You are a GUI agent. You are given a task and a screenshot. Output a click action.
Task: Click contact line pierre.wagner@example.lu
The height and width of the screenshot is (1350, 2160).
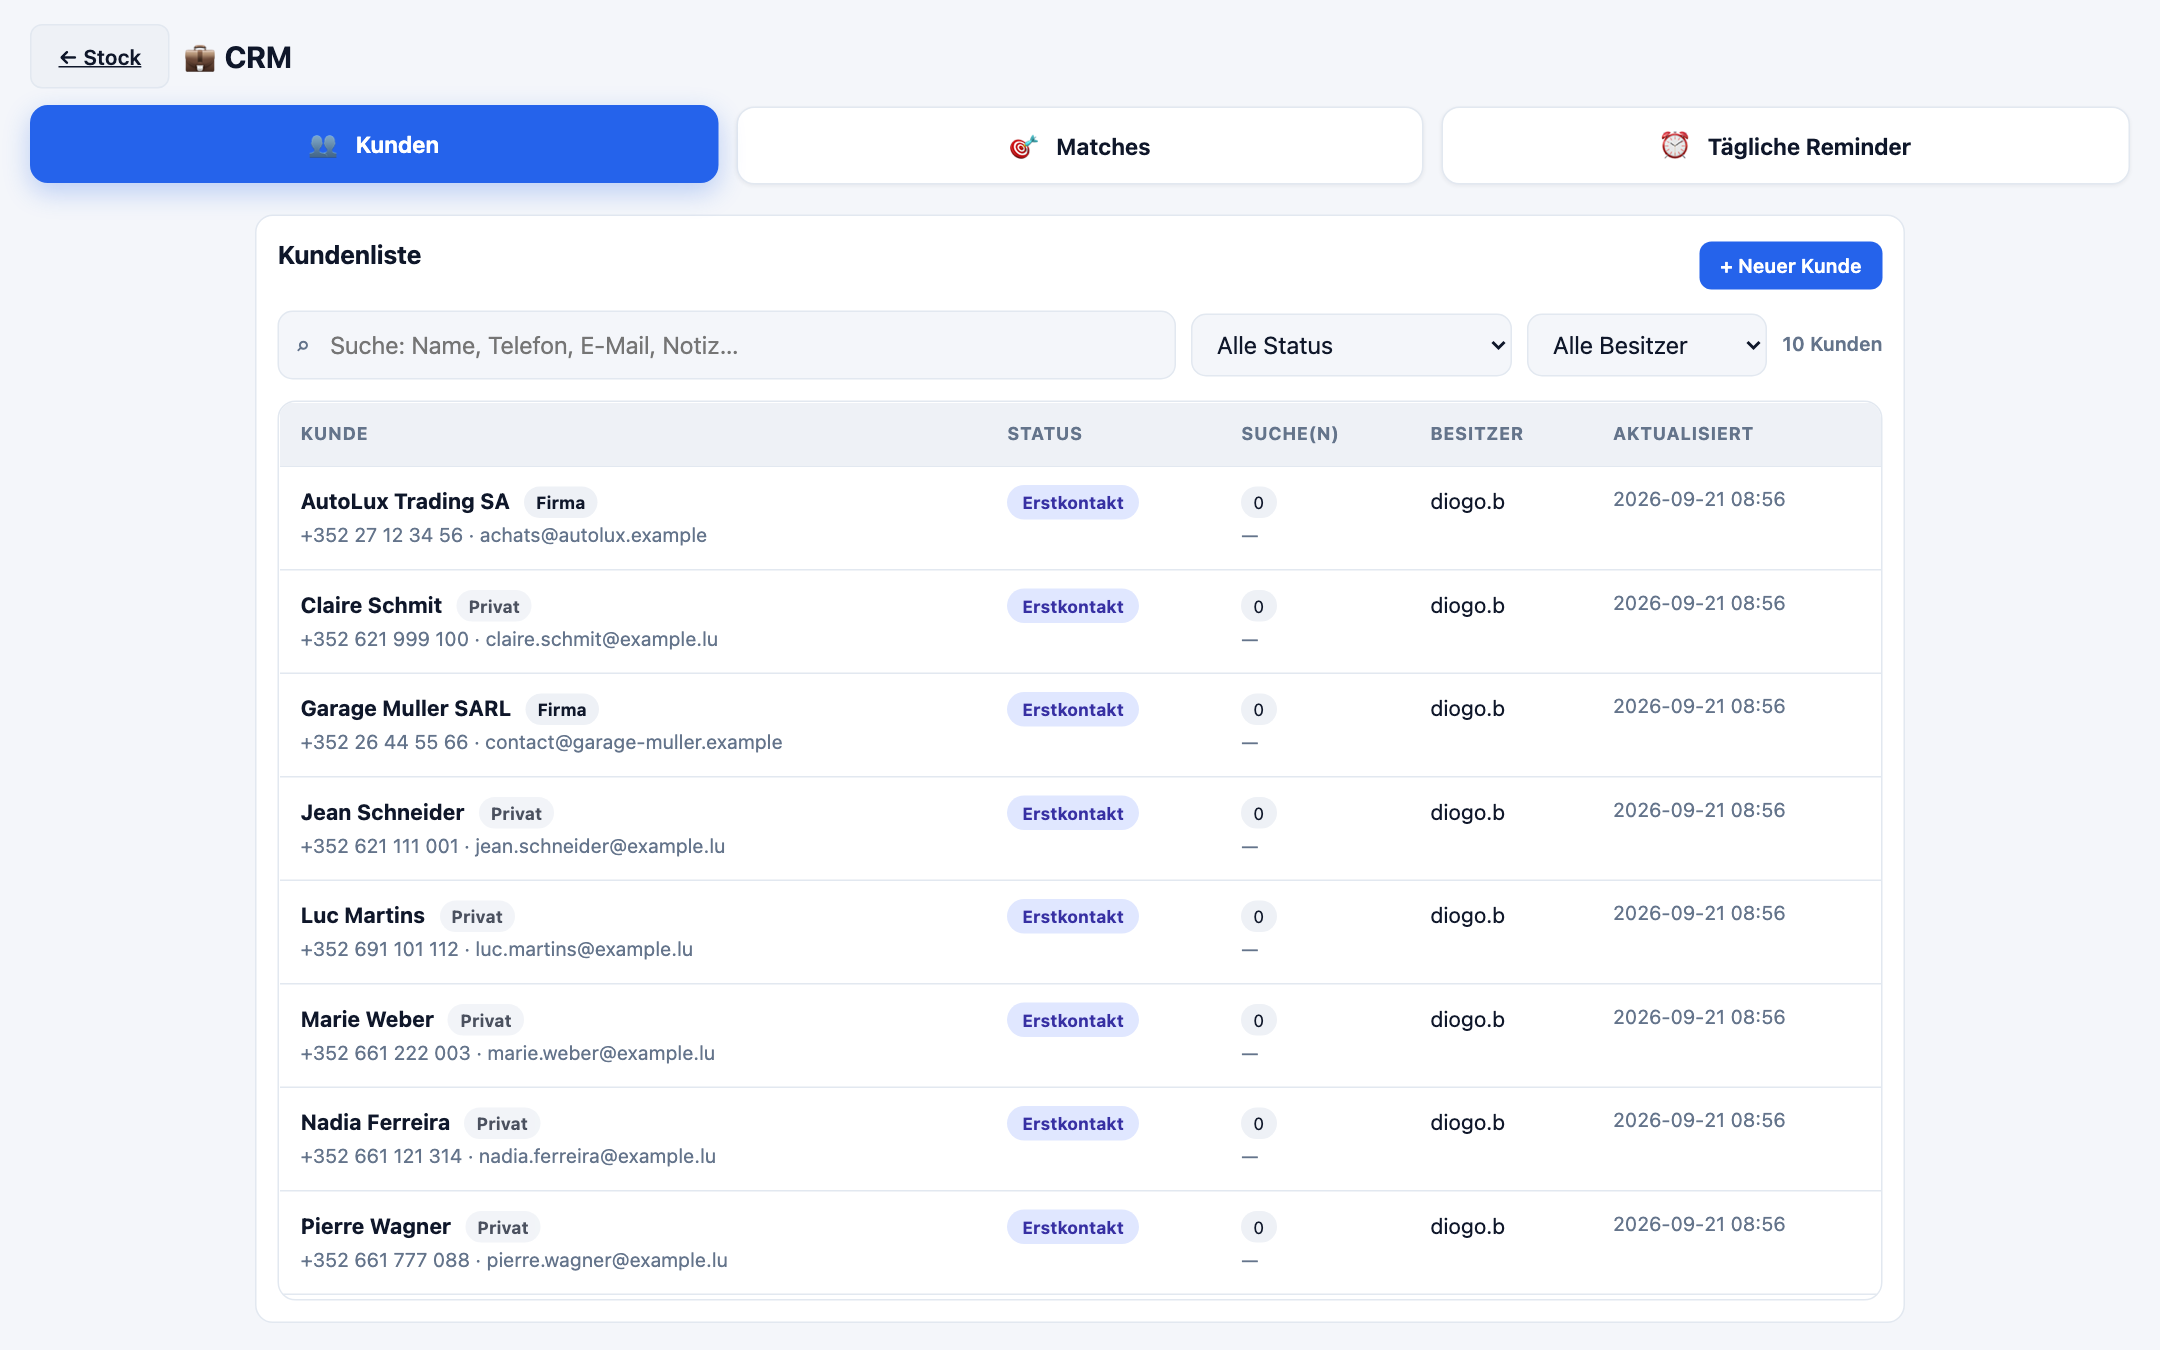pos(514,1260)
